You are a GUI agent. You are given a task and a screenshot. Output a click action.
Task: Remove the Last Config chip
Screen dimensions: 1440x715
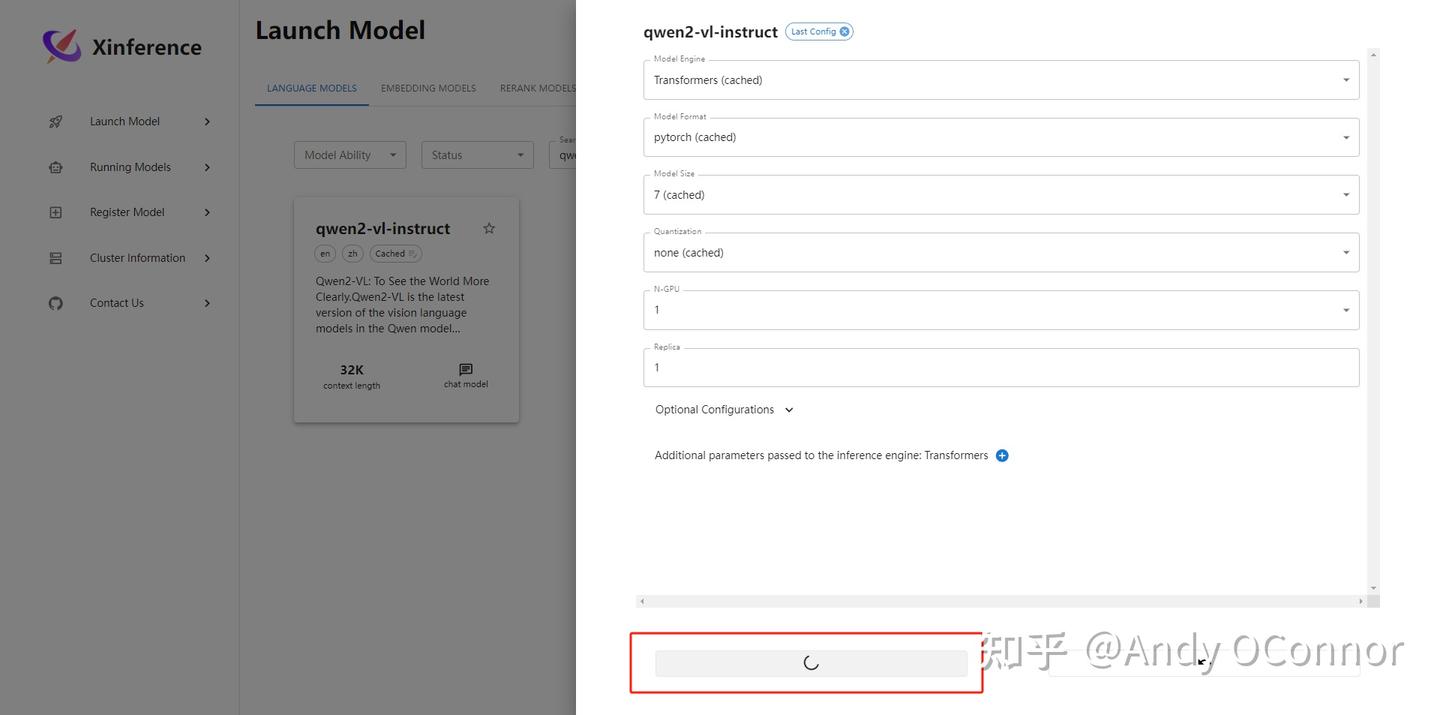tap(844, 31)
